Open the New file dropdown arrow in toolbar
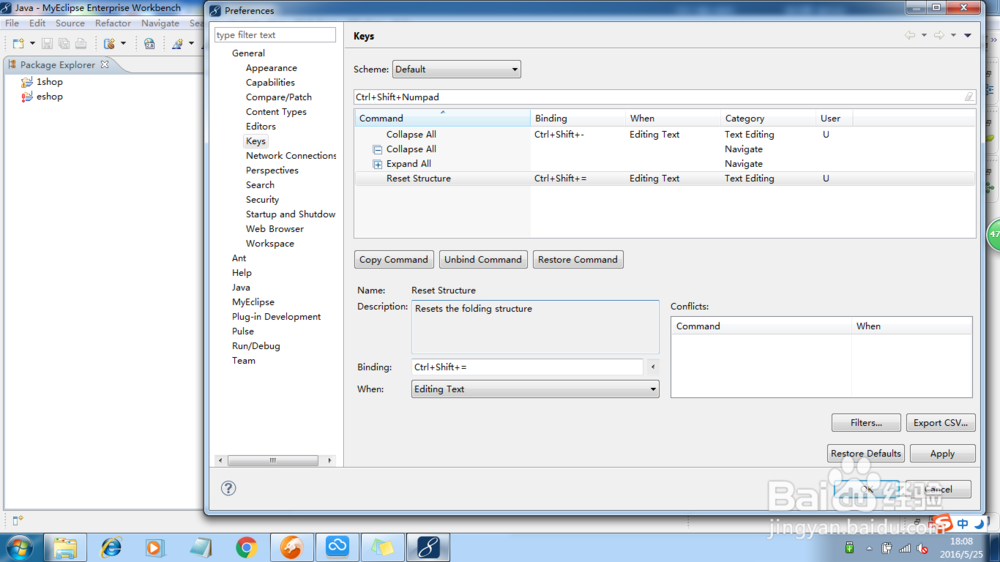Viewport: 1000px width, 562px height. (32, 43)
